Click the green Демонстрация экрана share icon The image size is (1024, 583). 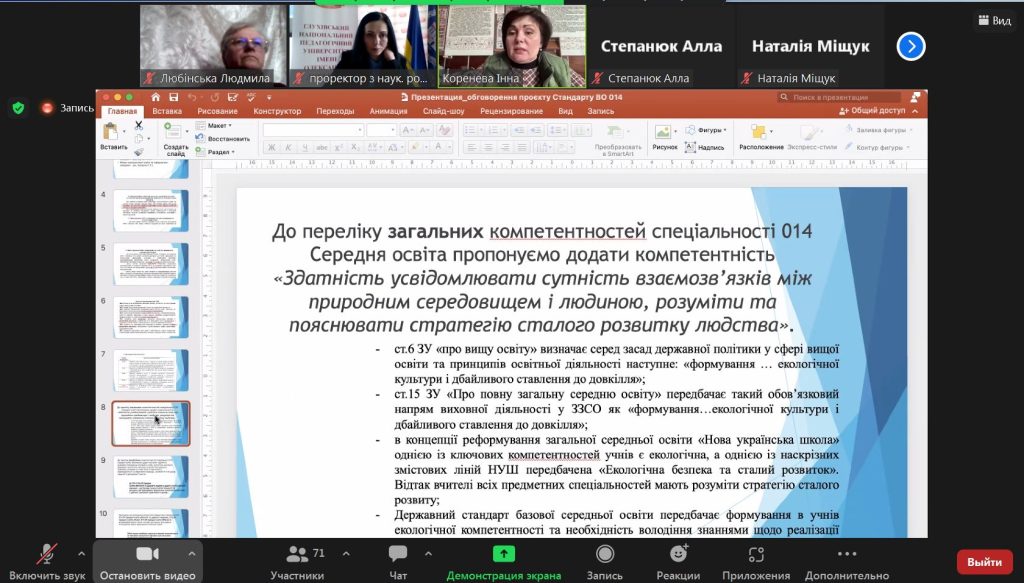(x=503, y=555)
